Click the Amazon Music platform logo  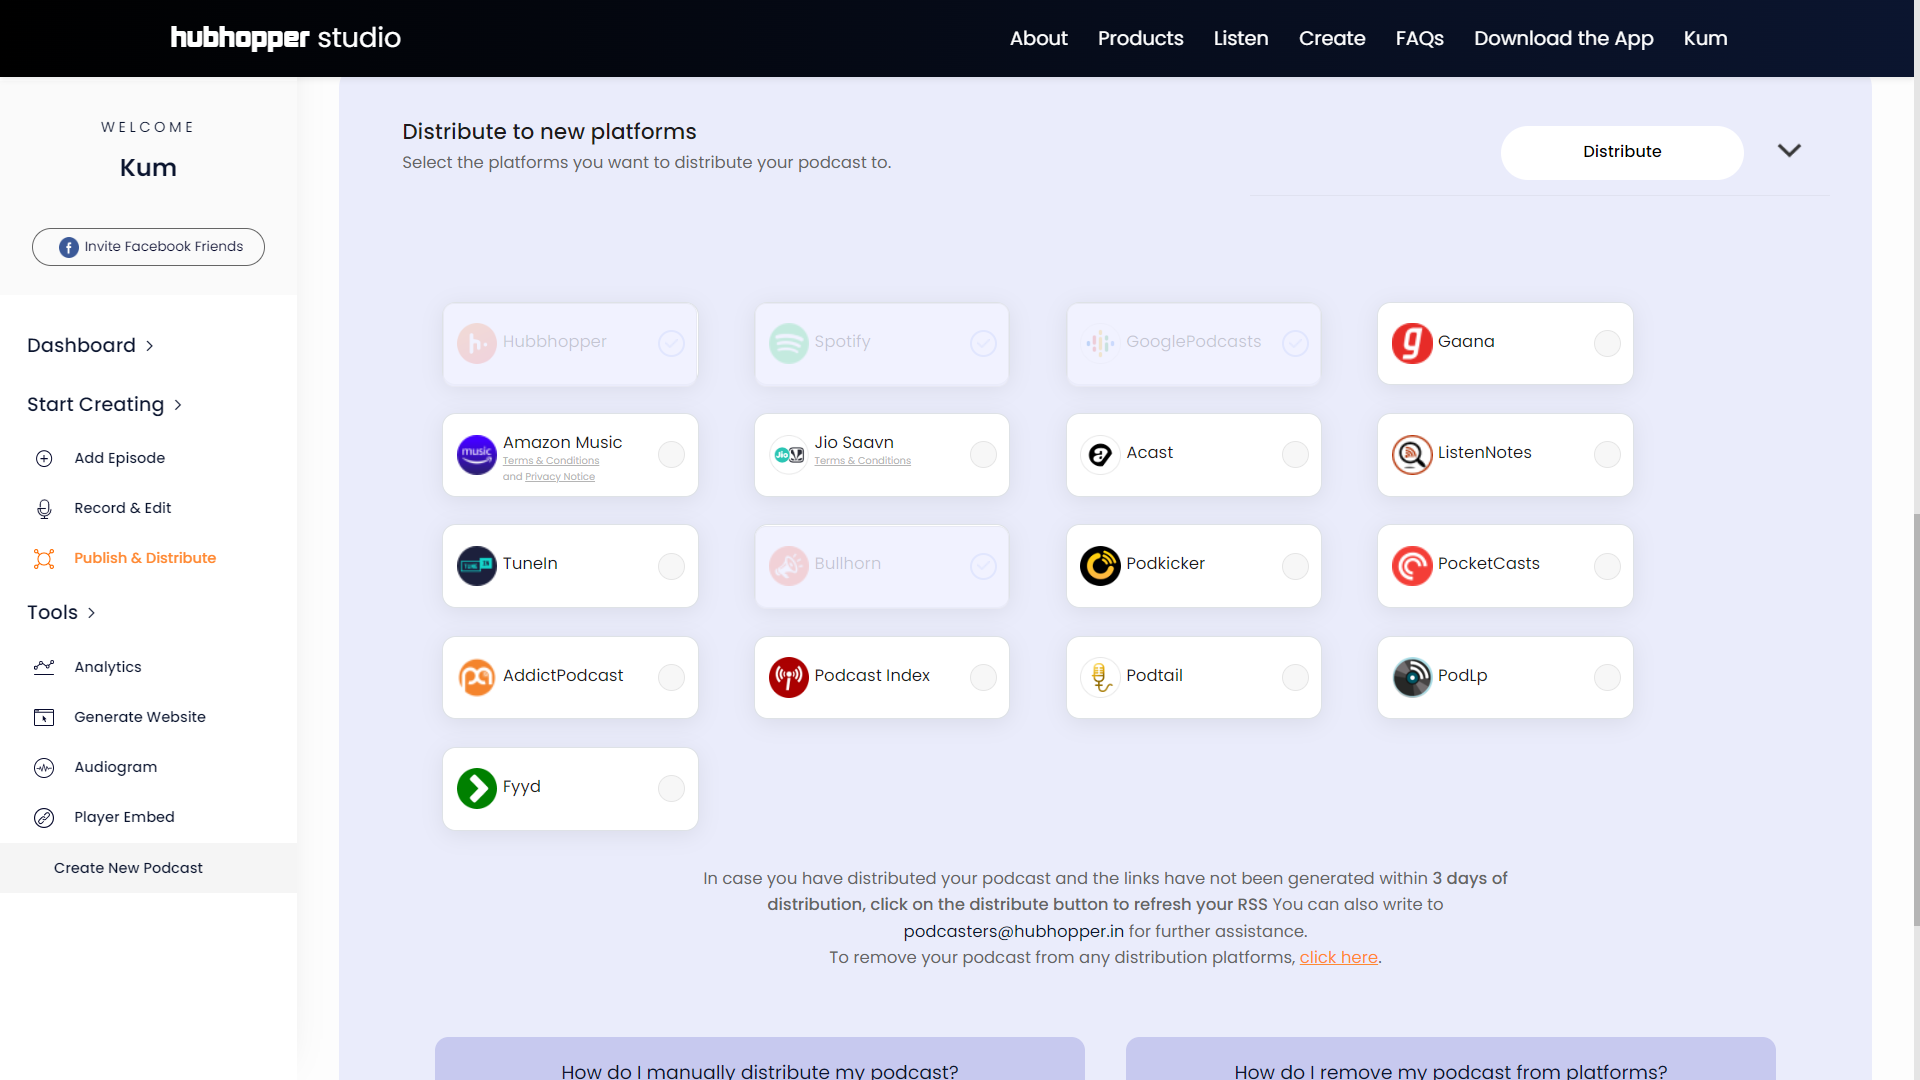pos(476,454)
